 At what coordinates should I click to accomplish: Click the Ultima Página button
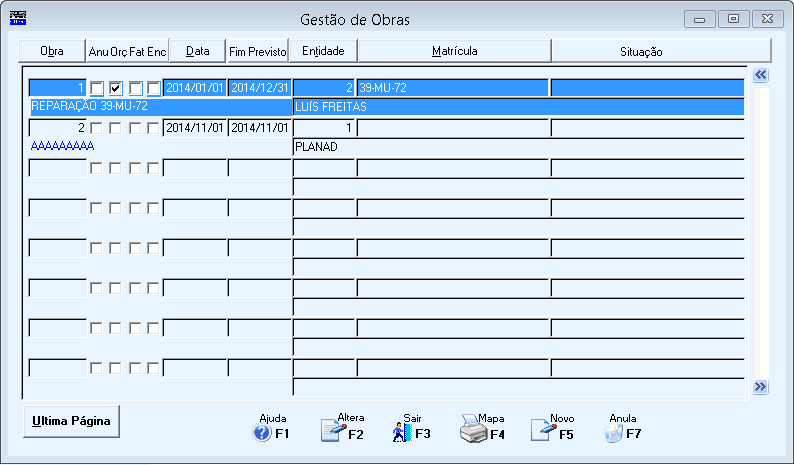tap(71, 421)
